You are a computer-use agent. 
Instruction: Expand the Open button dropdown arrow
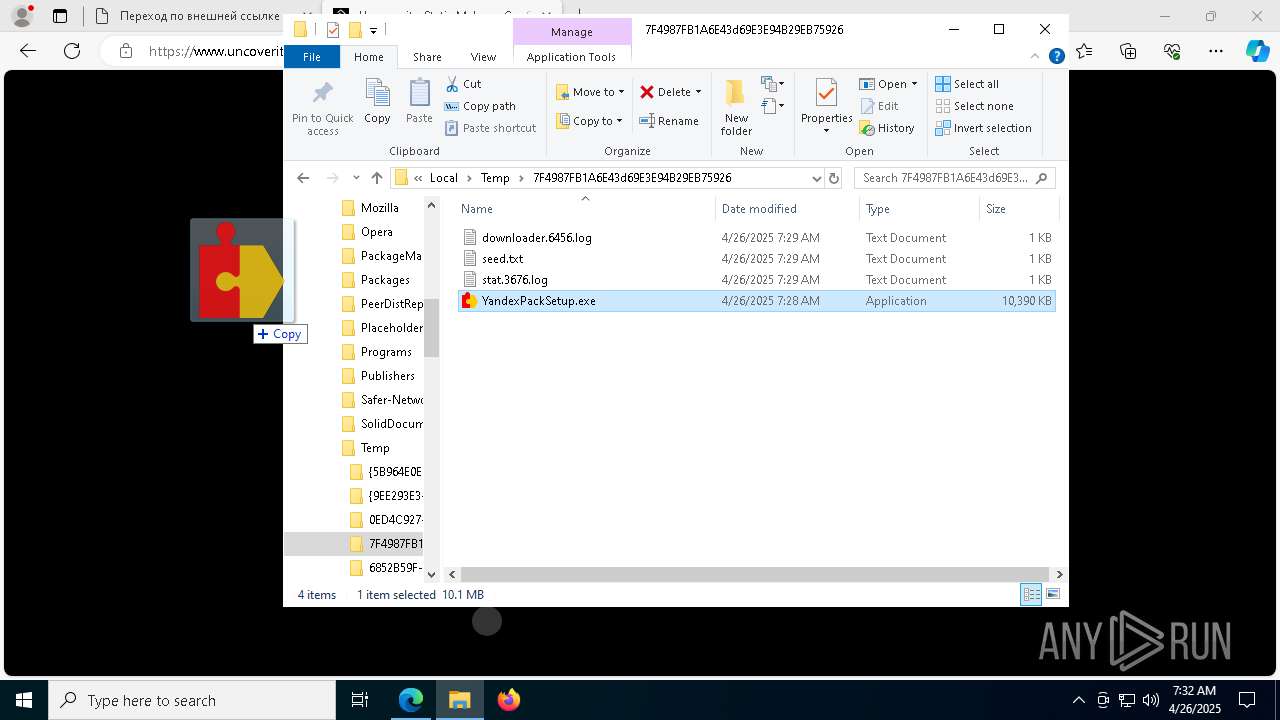point(914,84)
